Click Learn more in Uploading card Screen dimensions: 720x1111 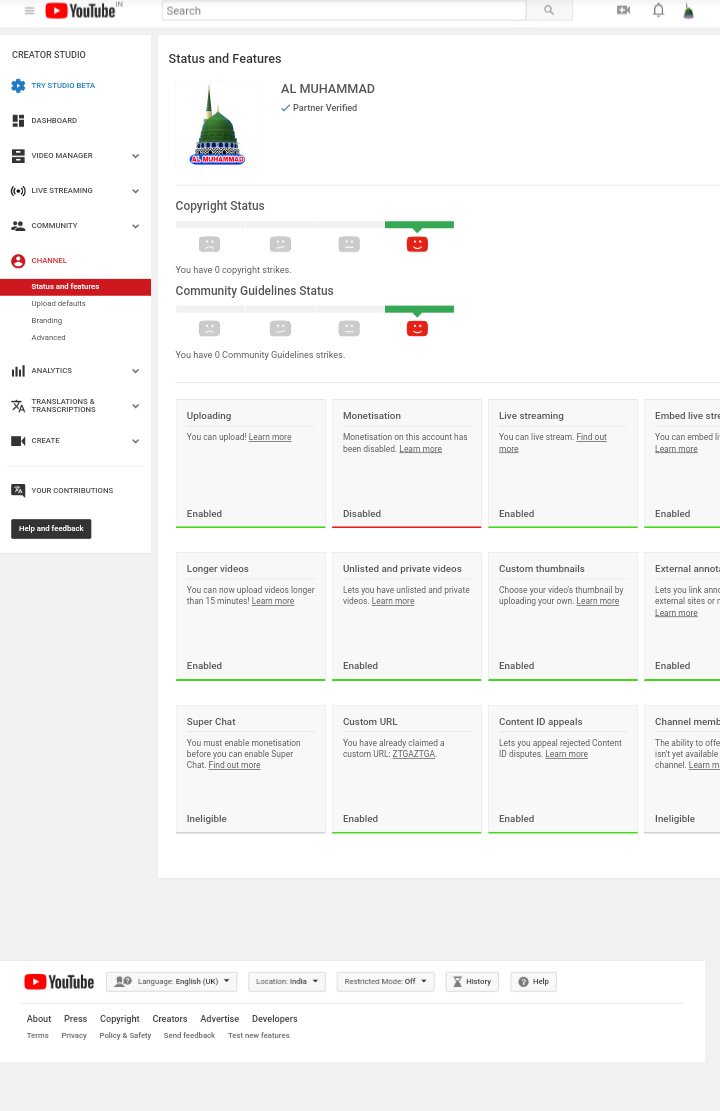click(270, 437)
